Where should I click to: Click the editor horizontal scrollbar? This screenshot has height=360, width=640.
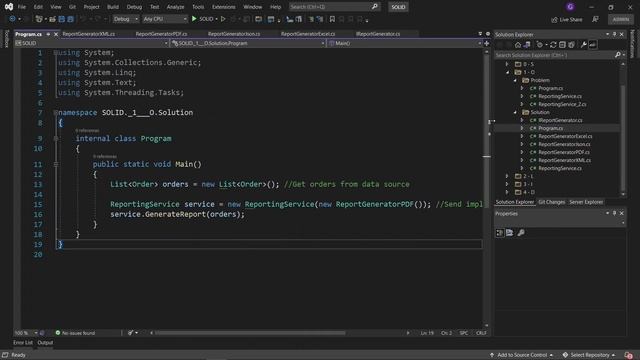pyautogui.click(x=250, y=333)
